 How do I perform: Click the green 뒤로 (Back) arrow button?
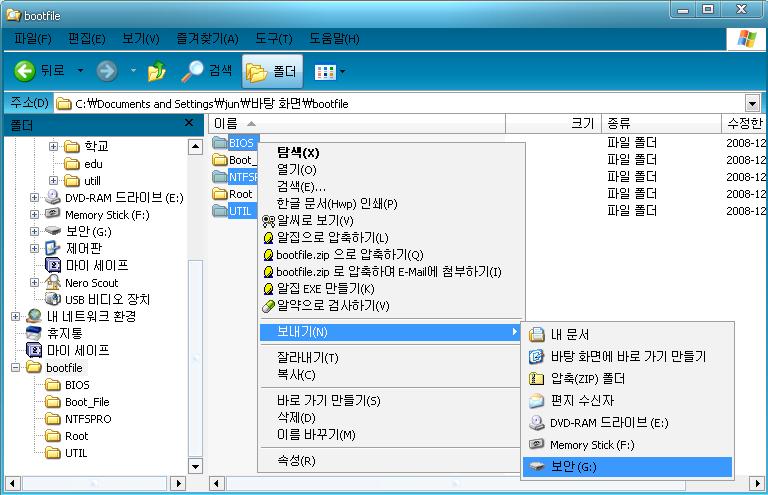[x=26, y=71]
